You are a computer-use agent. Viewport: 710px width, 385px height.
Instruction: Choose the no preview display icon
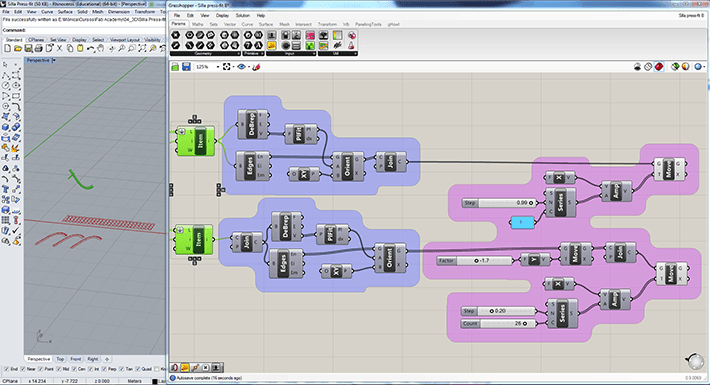pyautogui.click(x=637, y=67)
